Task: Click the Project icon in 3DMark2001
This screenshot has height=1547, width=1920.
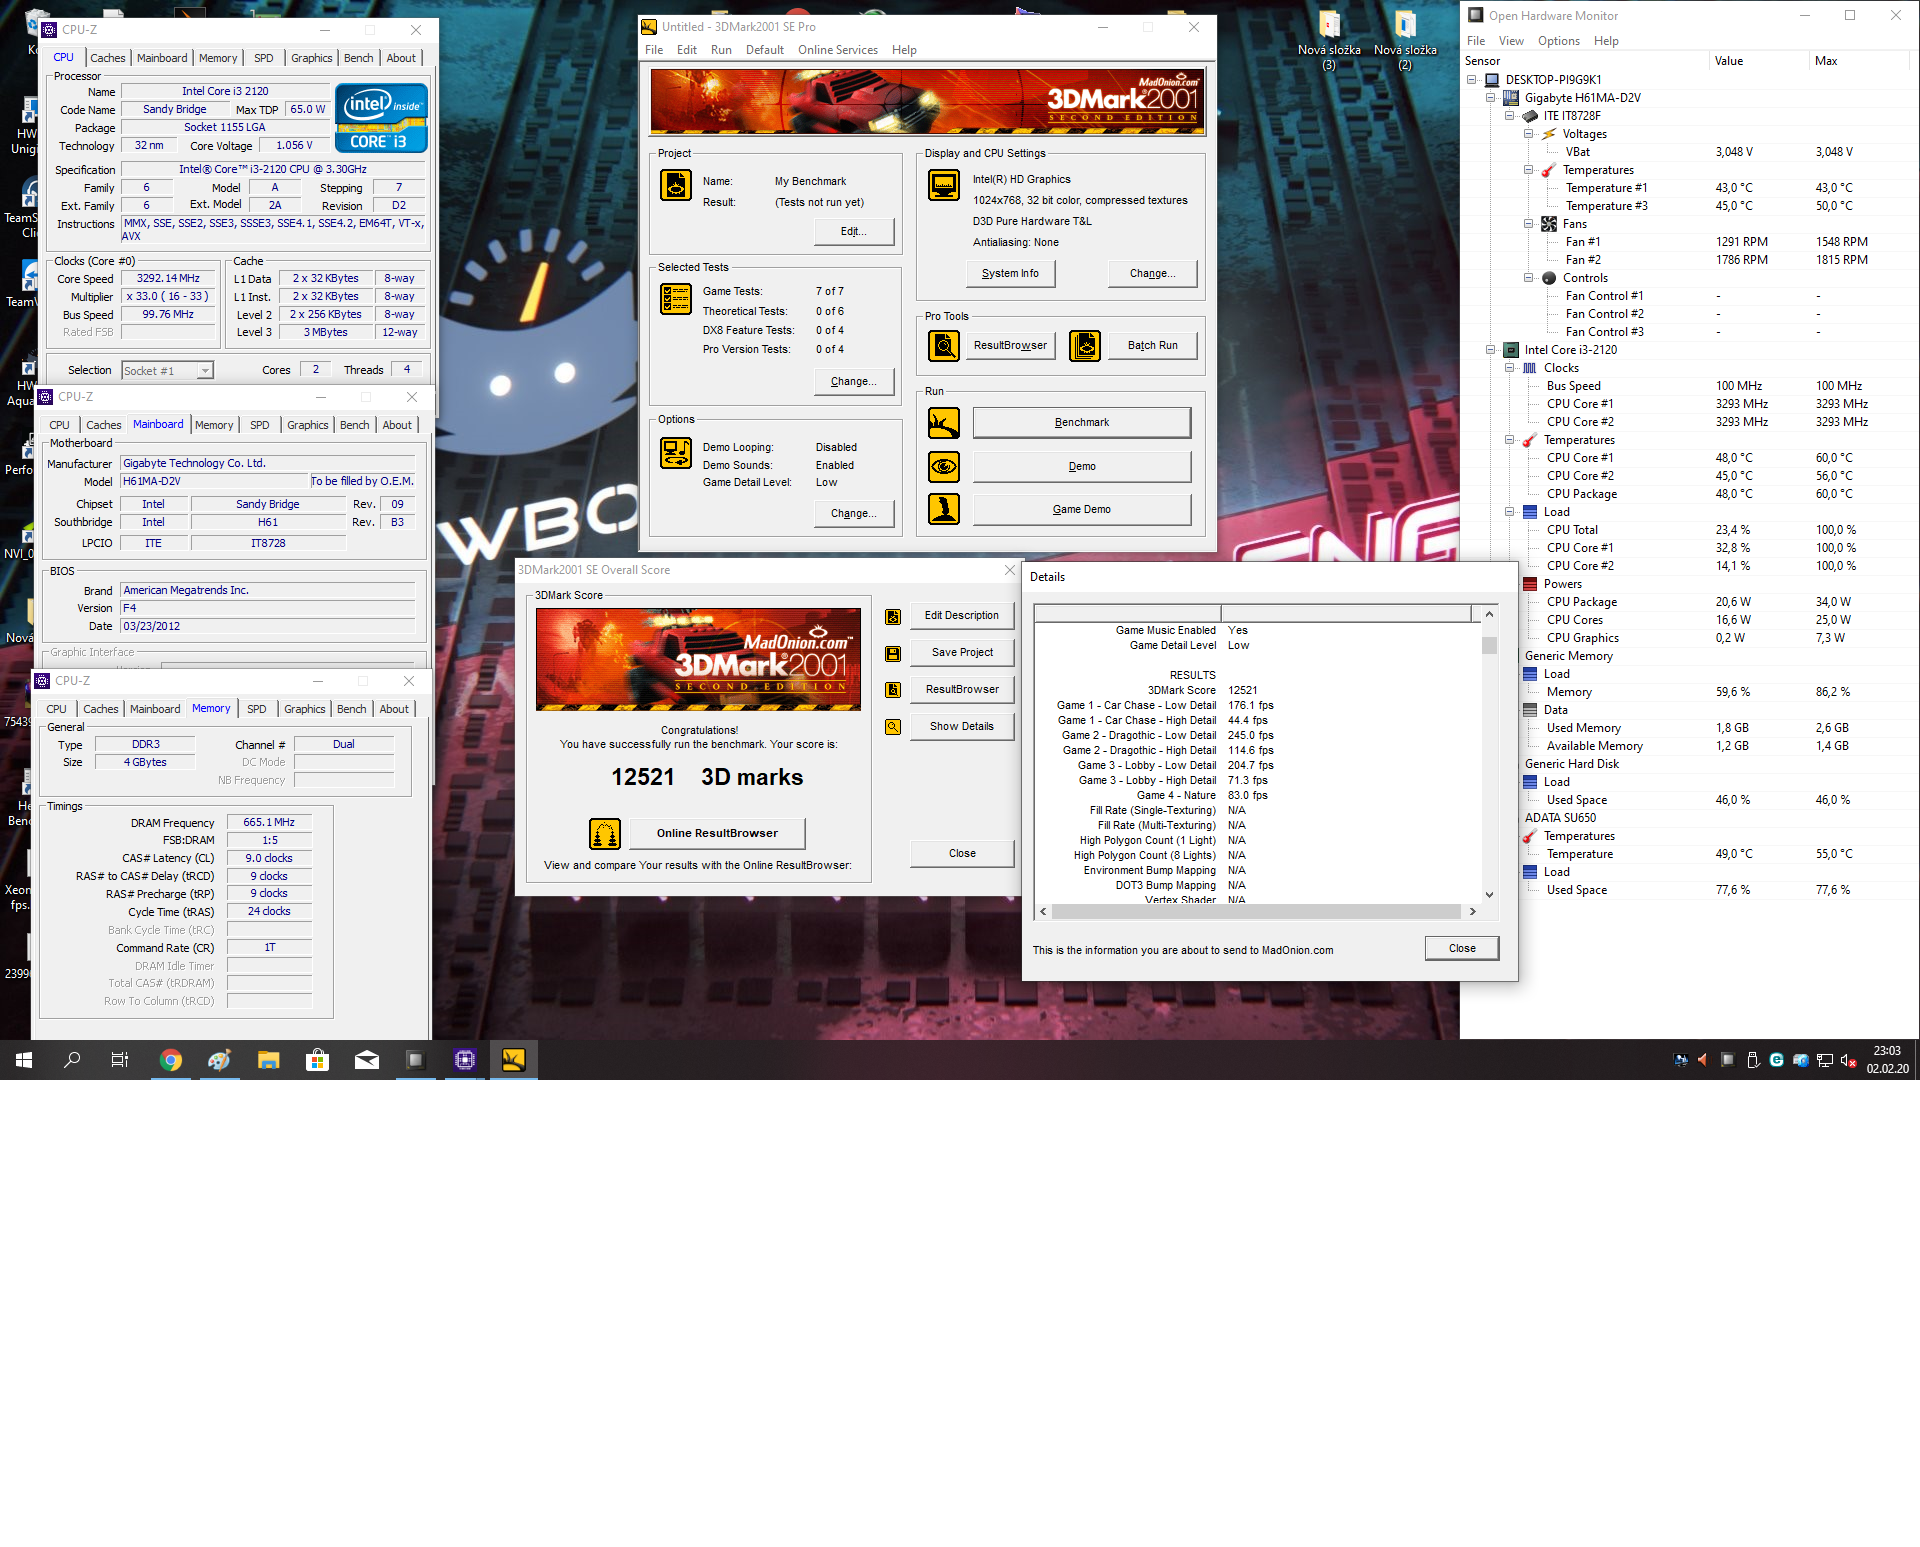Action: click(676, 186)
